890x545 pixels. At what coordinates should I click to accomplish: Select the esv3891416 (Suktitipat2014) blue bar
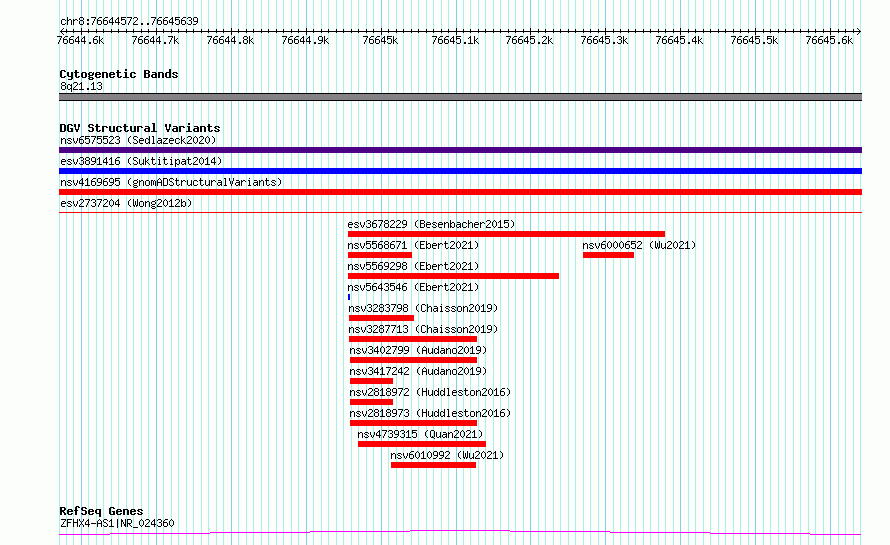click(x=460, y=171)
